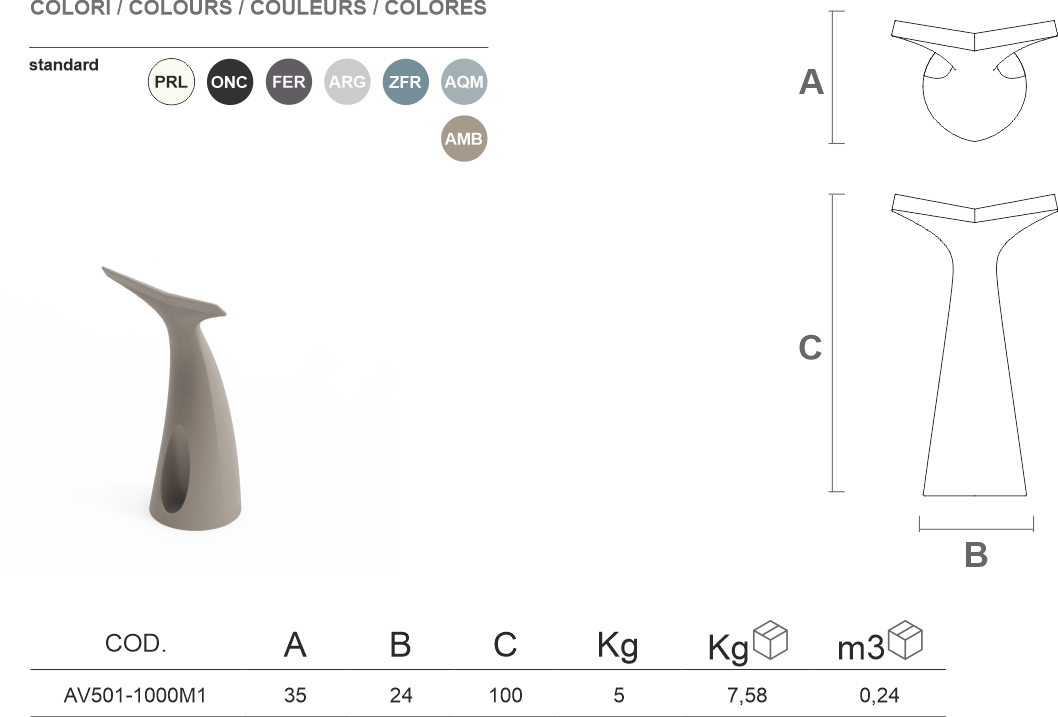The height and width of the screenshot is (717, 1058).
Task: Click the COD. column header
Action: 136,644
